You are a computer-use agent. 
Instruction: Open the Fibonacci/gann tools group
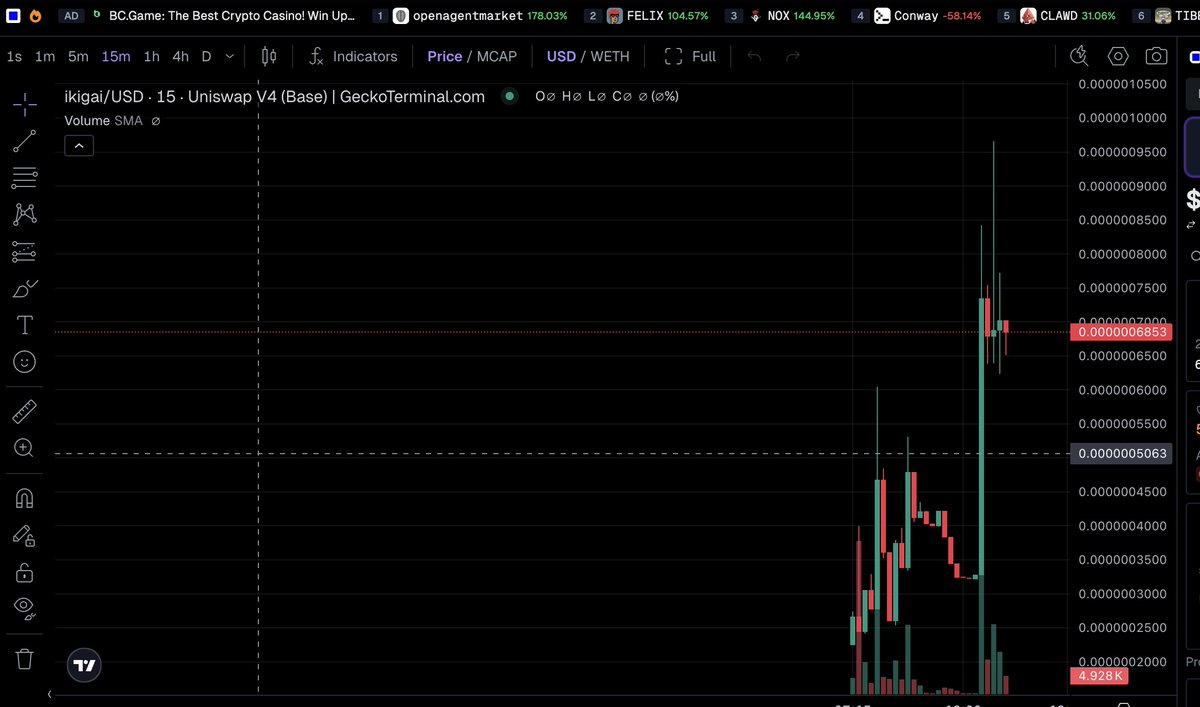(25, 178)
